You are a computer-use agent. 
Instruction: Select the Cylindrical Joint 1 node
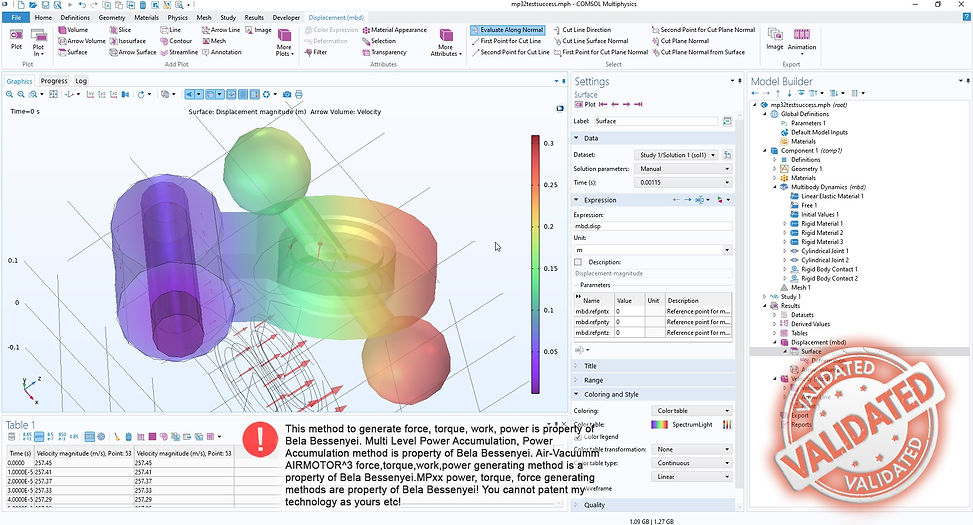click(x=824, y=251)
